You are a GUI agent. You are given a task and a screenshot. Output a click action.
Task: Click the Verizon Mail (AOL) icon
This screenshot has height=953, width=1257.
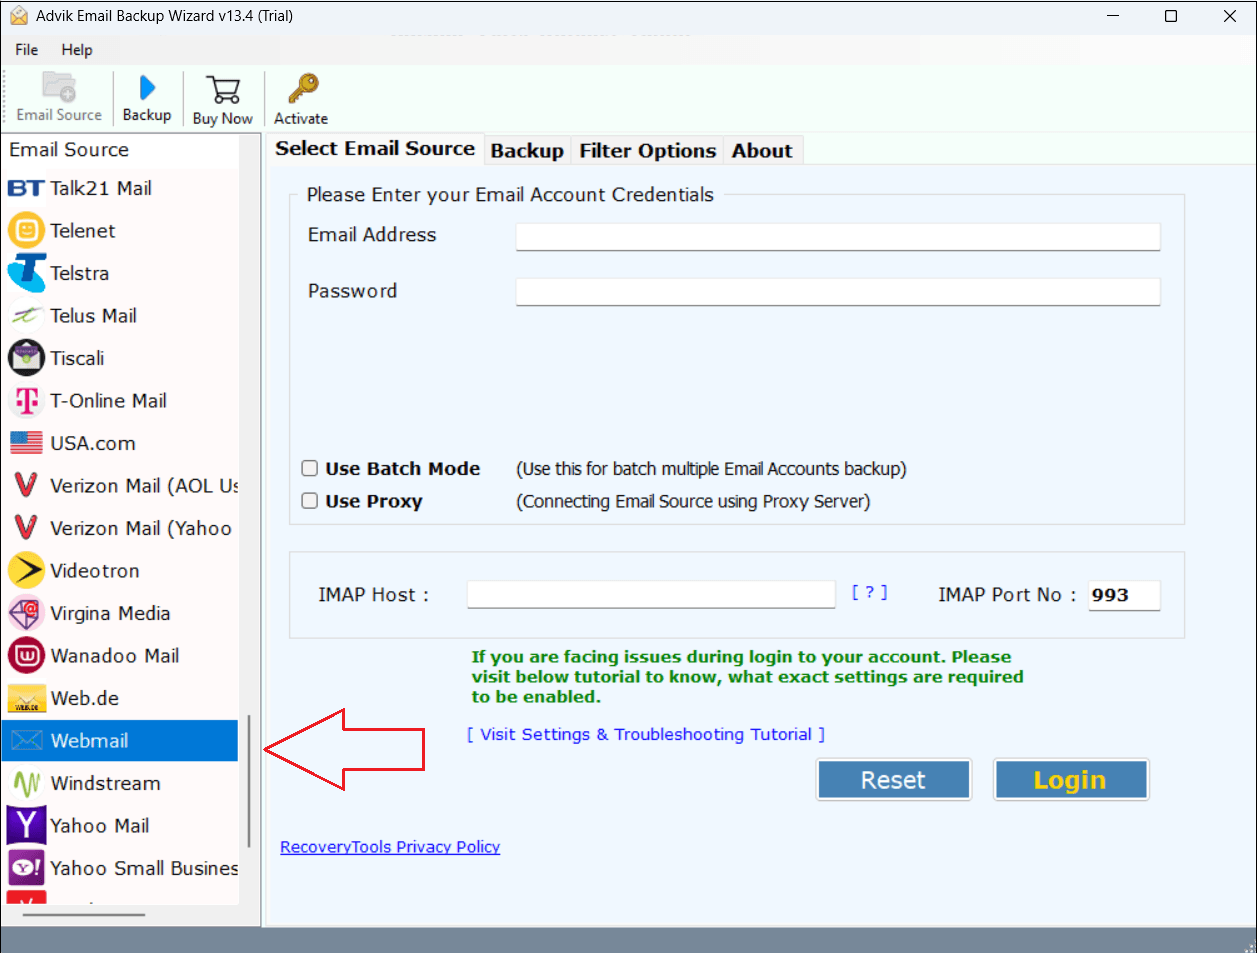point(26,486)
